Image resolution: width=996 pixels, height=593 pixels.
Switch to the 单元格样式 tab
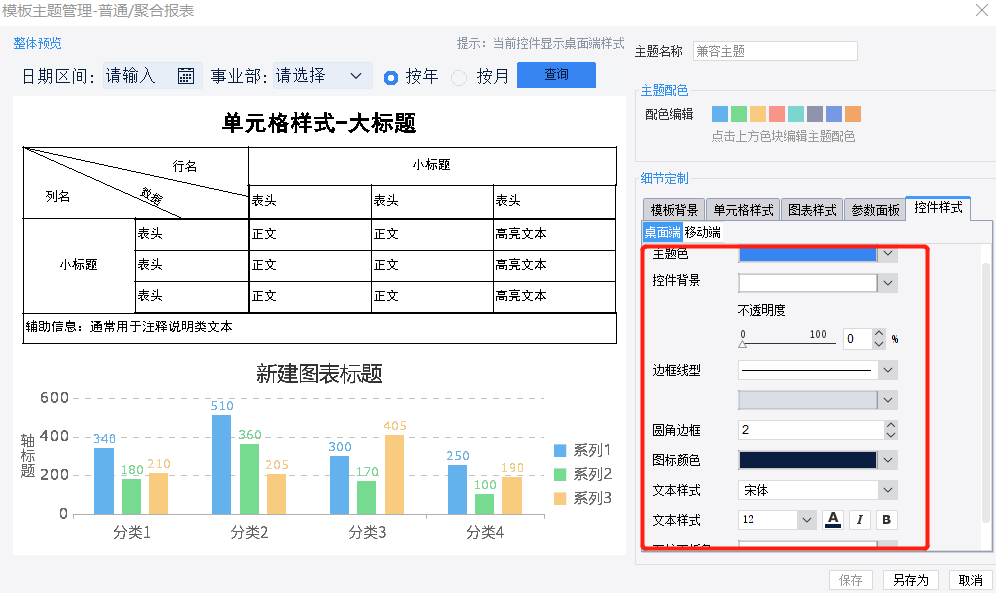pyautogui.click(x=743, y=210)
